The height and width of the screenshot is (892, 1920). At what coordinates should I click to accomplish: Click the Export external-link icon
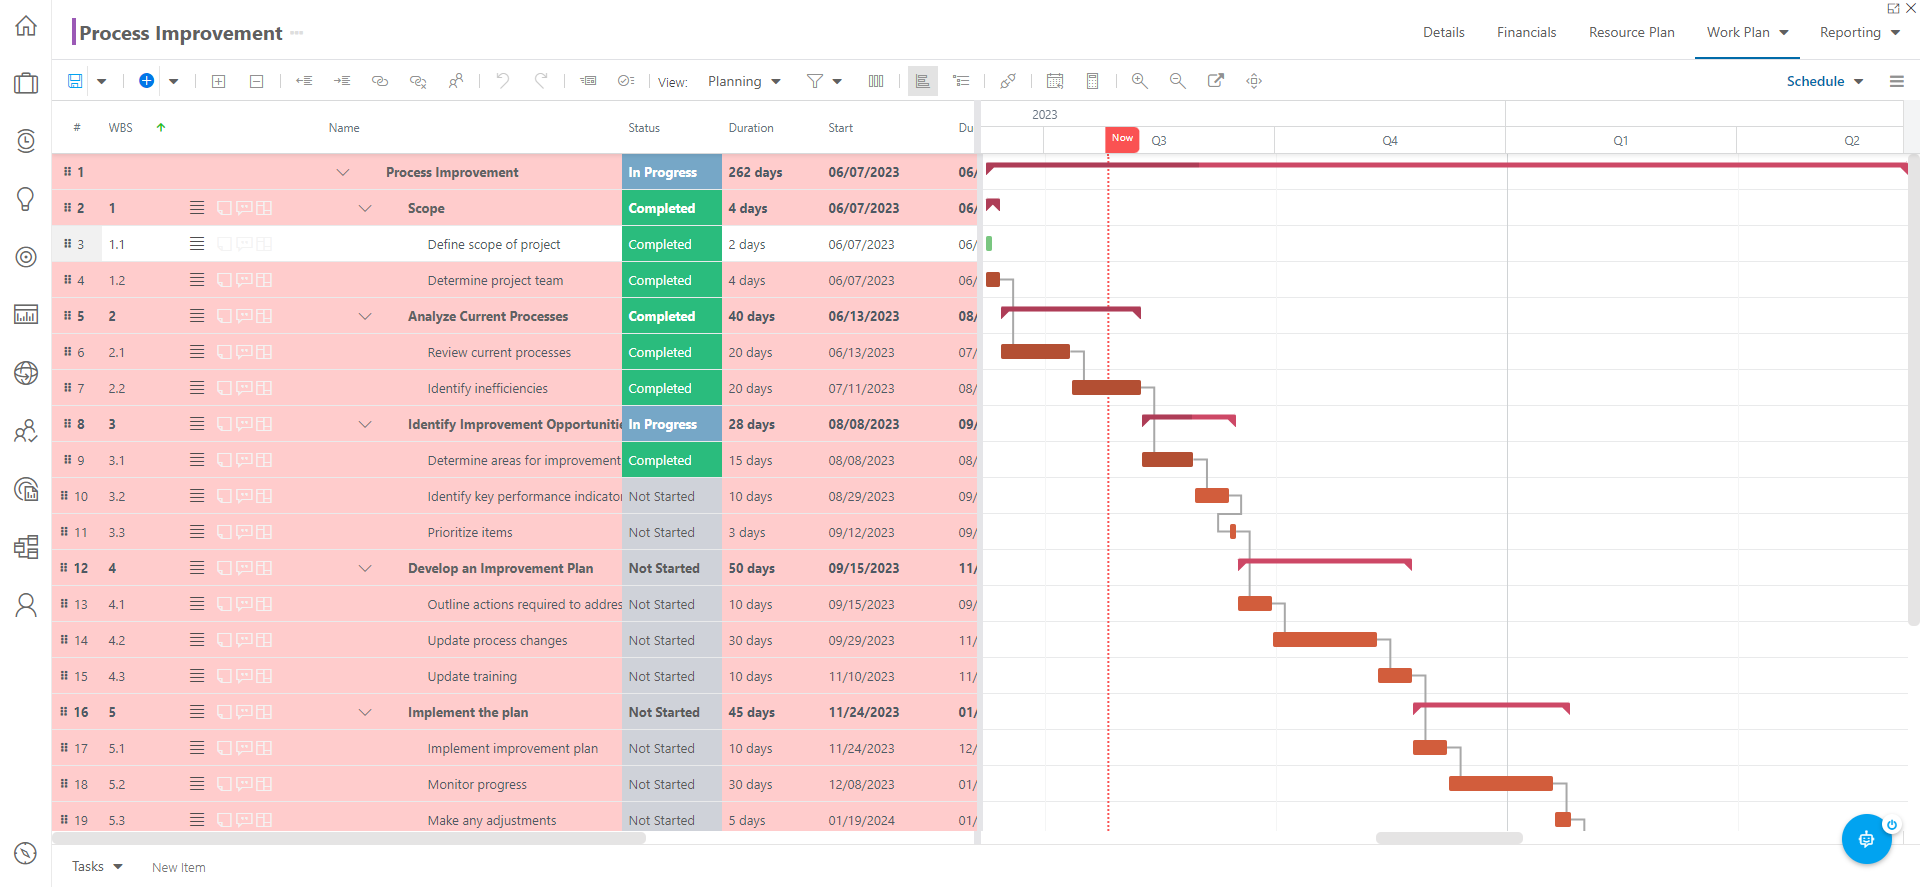(1216, 81)
